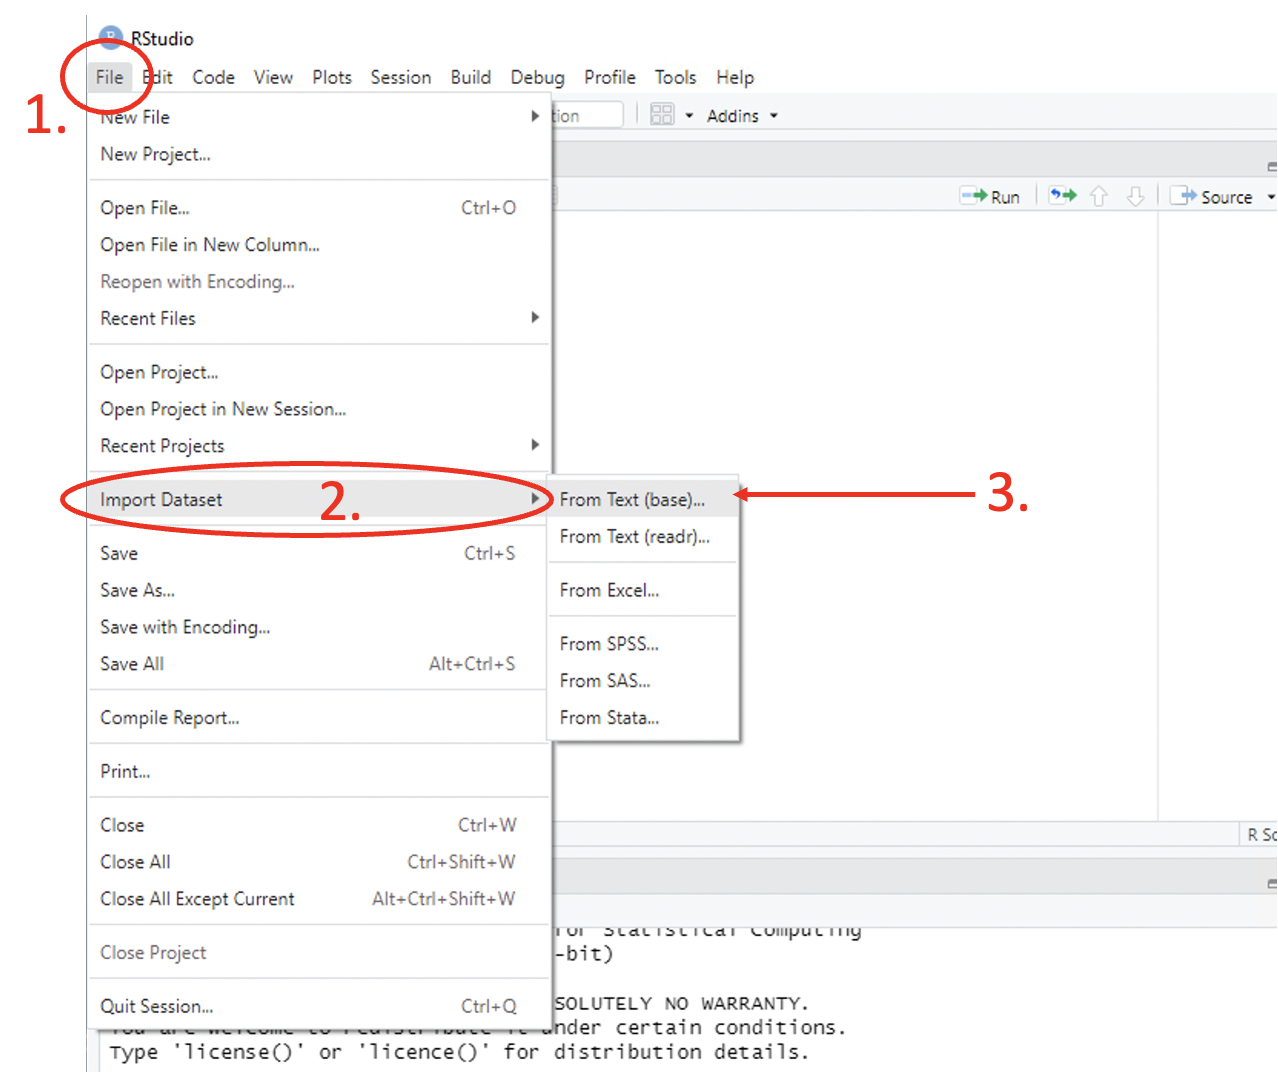Select the Save menu entry
Screen dimensions: 1278x1080
click(320, 553)
